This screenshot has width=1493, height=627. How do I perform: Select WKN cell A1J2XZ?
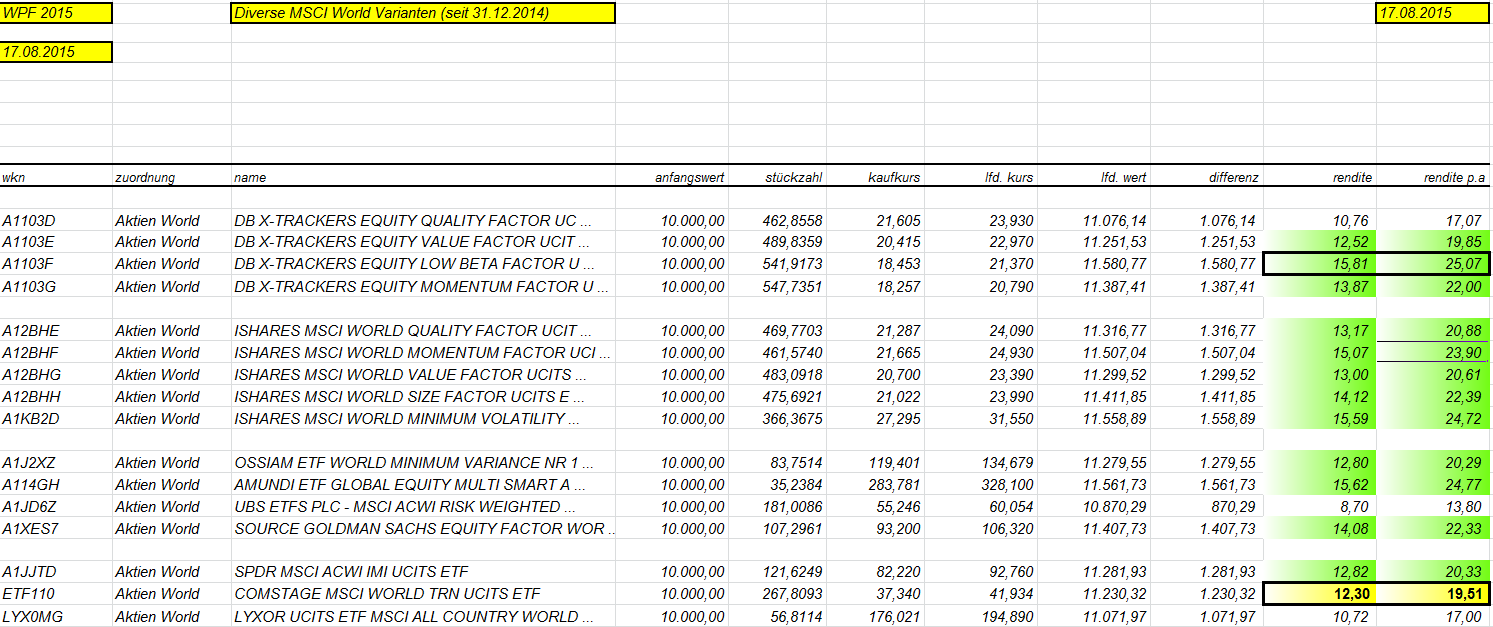pos(56,462)
